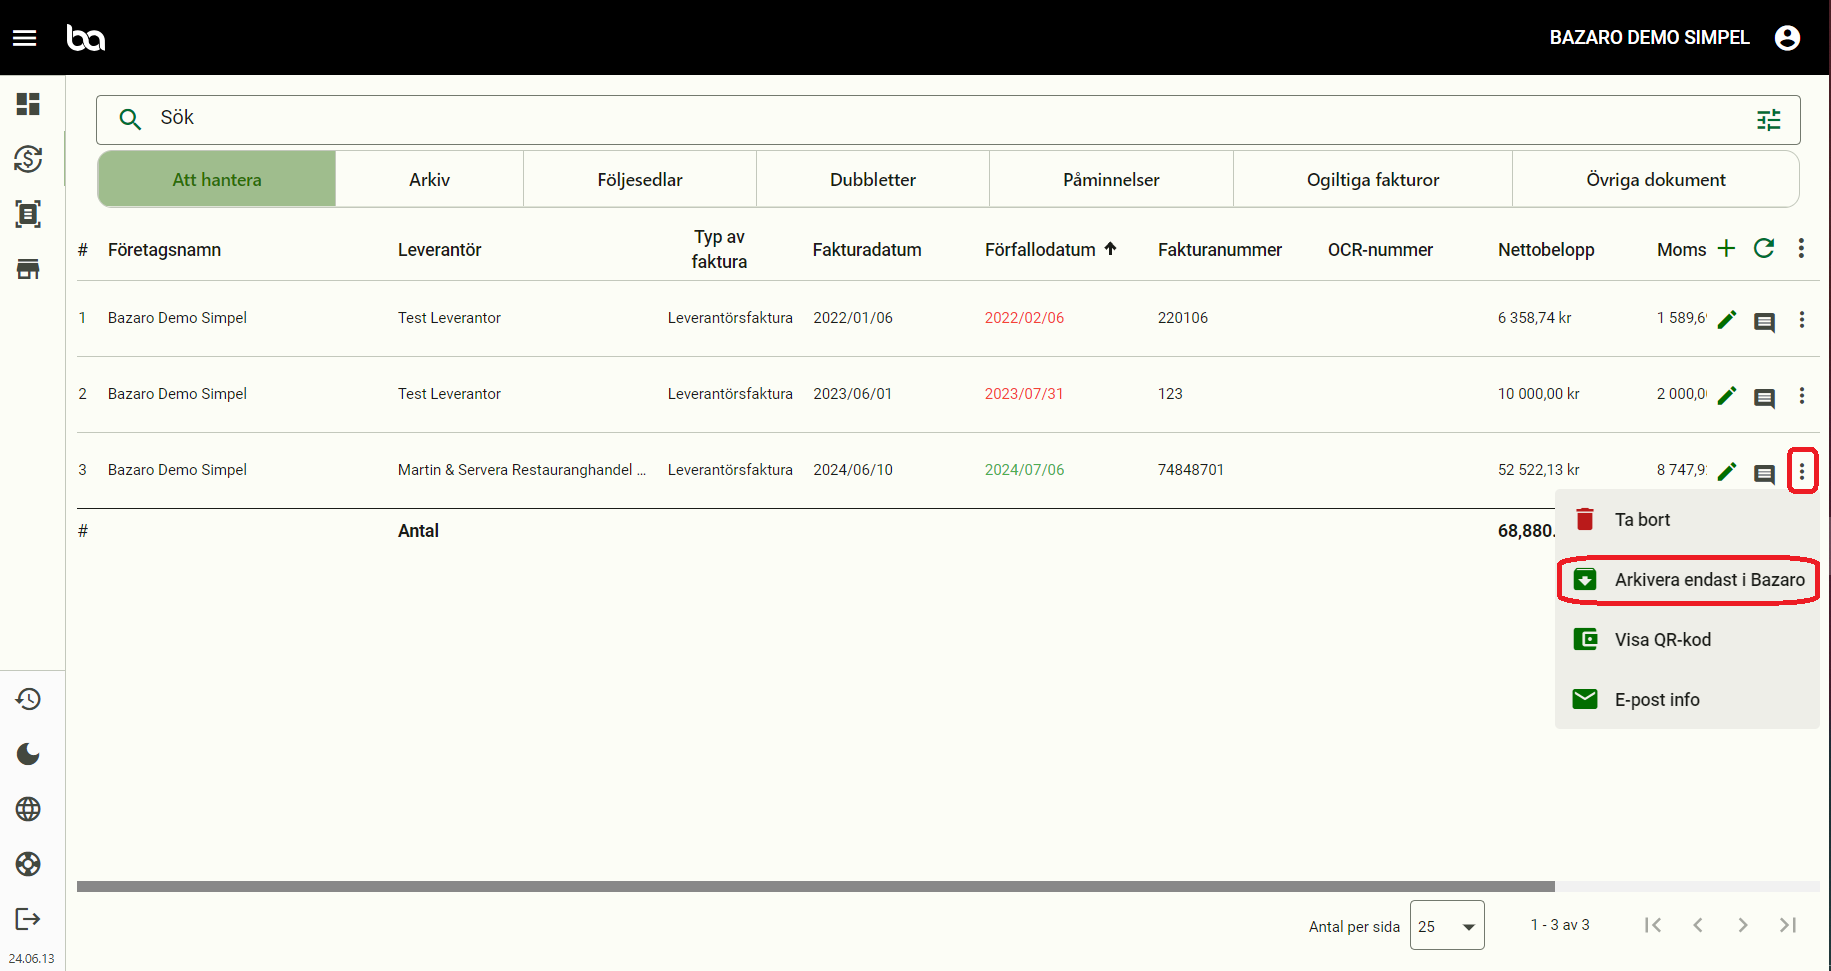Toggle dark mode moon icon
This screenshot has height=971, width=1831.
pos(28,754)
